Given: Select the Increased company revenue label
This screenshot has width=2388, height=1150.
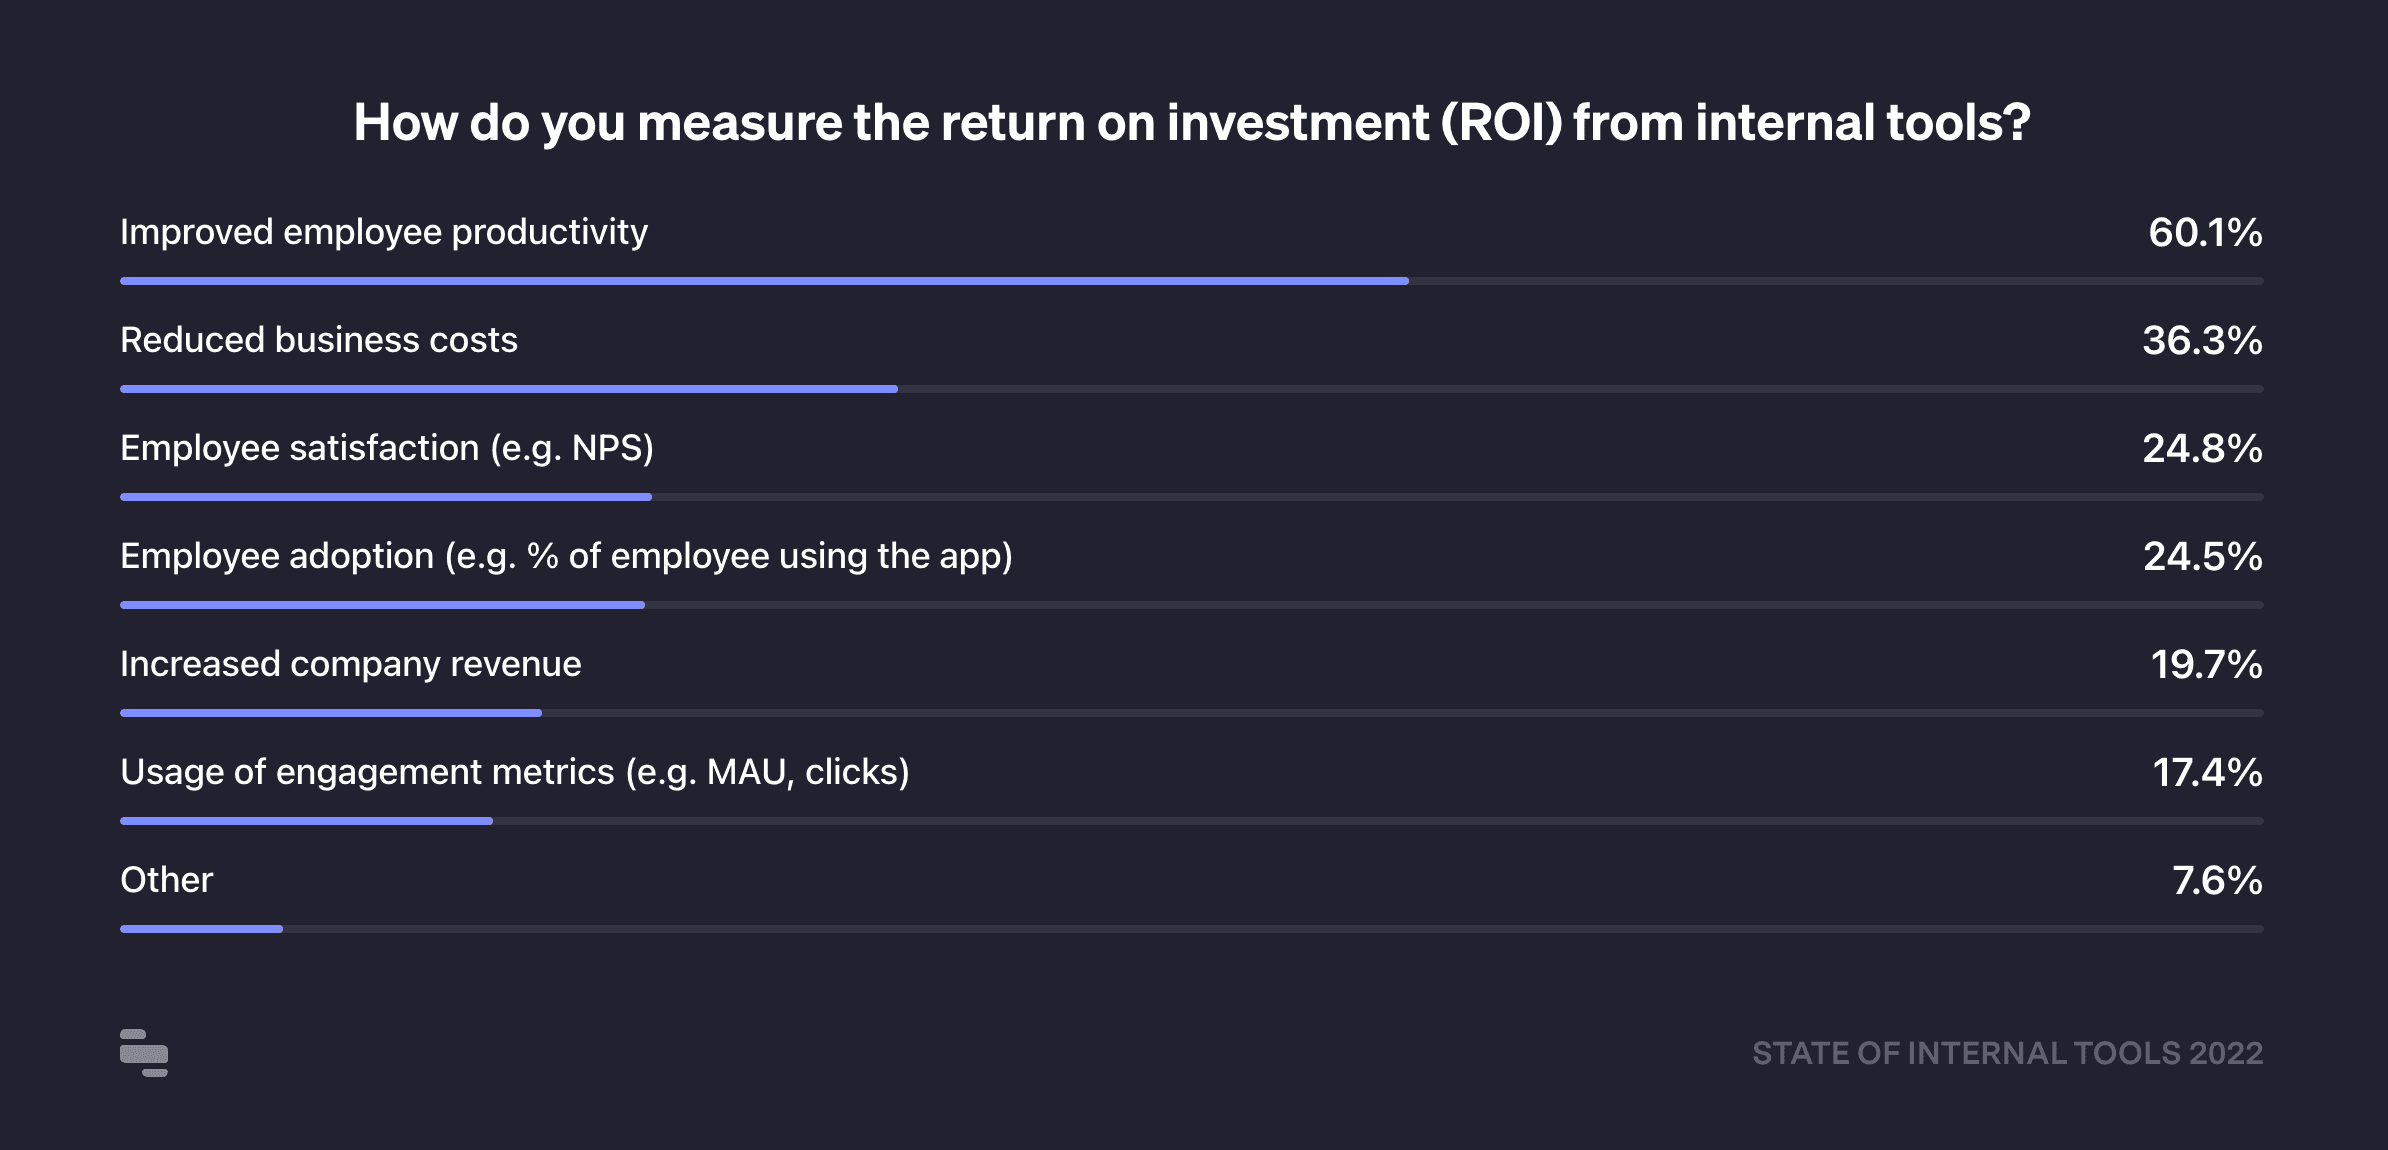Looking at the screenshot, I should 351,664.
